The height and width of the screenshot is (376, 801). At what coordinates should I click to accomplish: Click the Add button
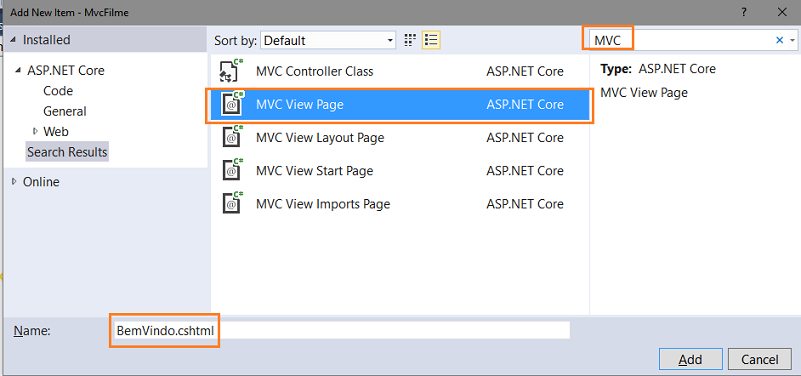click(x=690, y=360)
